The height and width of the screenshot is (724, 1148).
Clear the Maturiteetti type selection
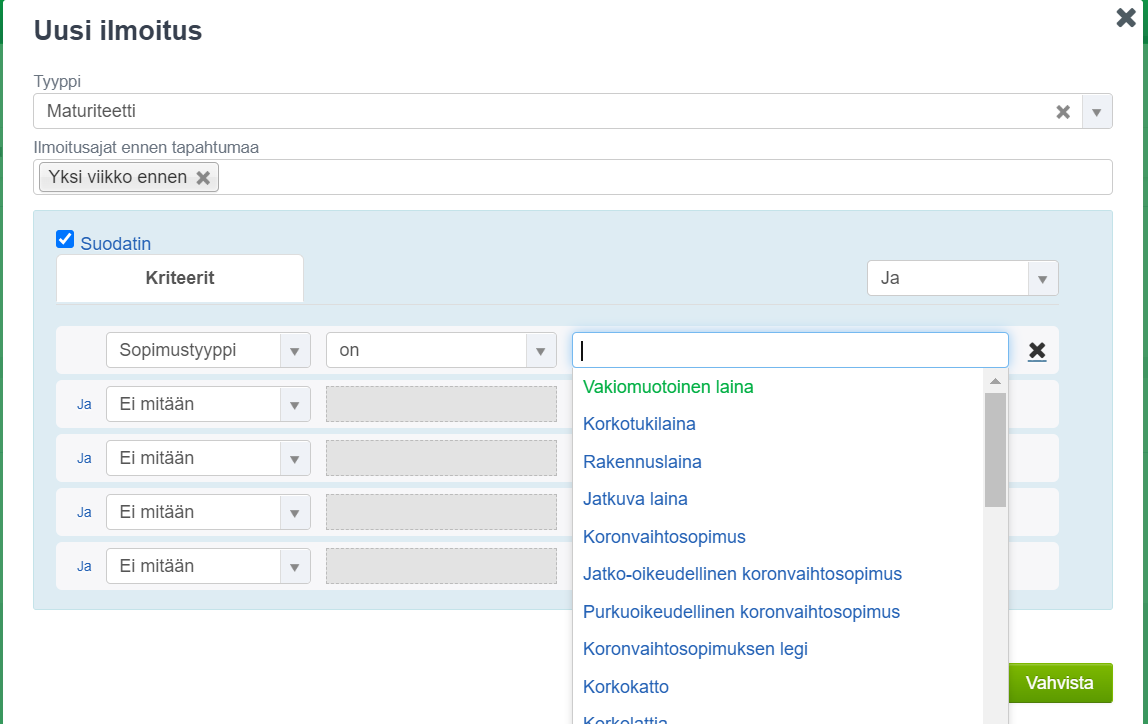click(1063, 112)
